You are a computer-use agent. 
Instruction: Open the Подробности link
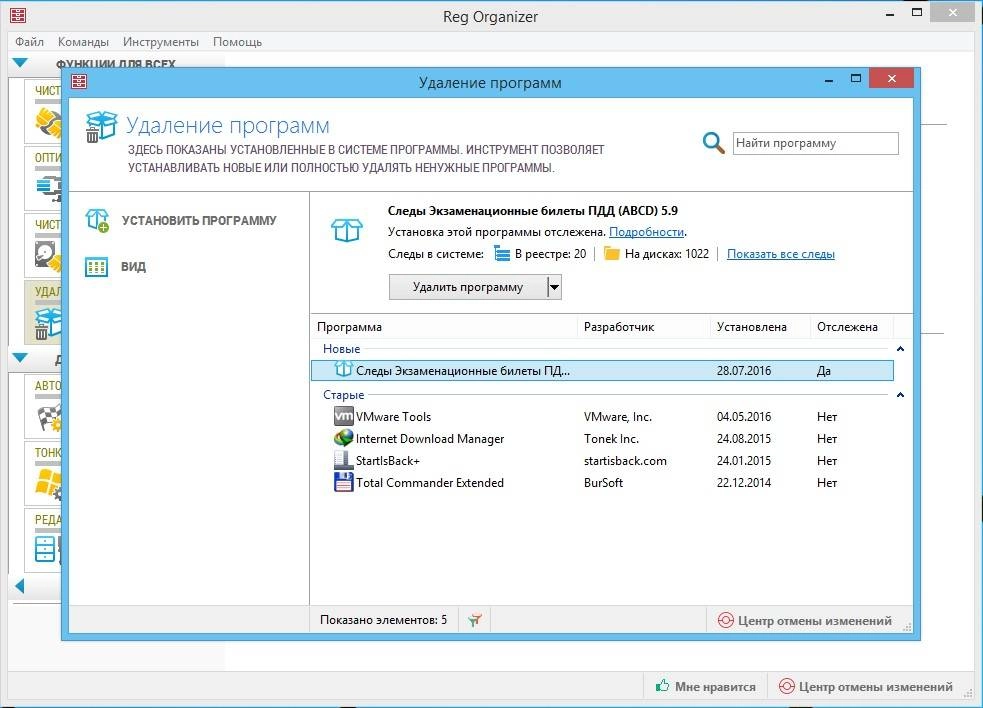646,232
